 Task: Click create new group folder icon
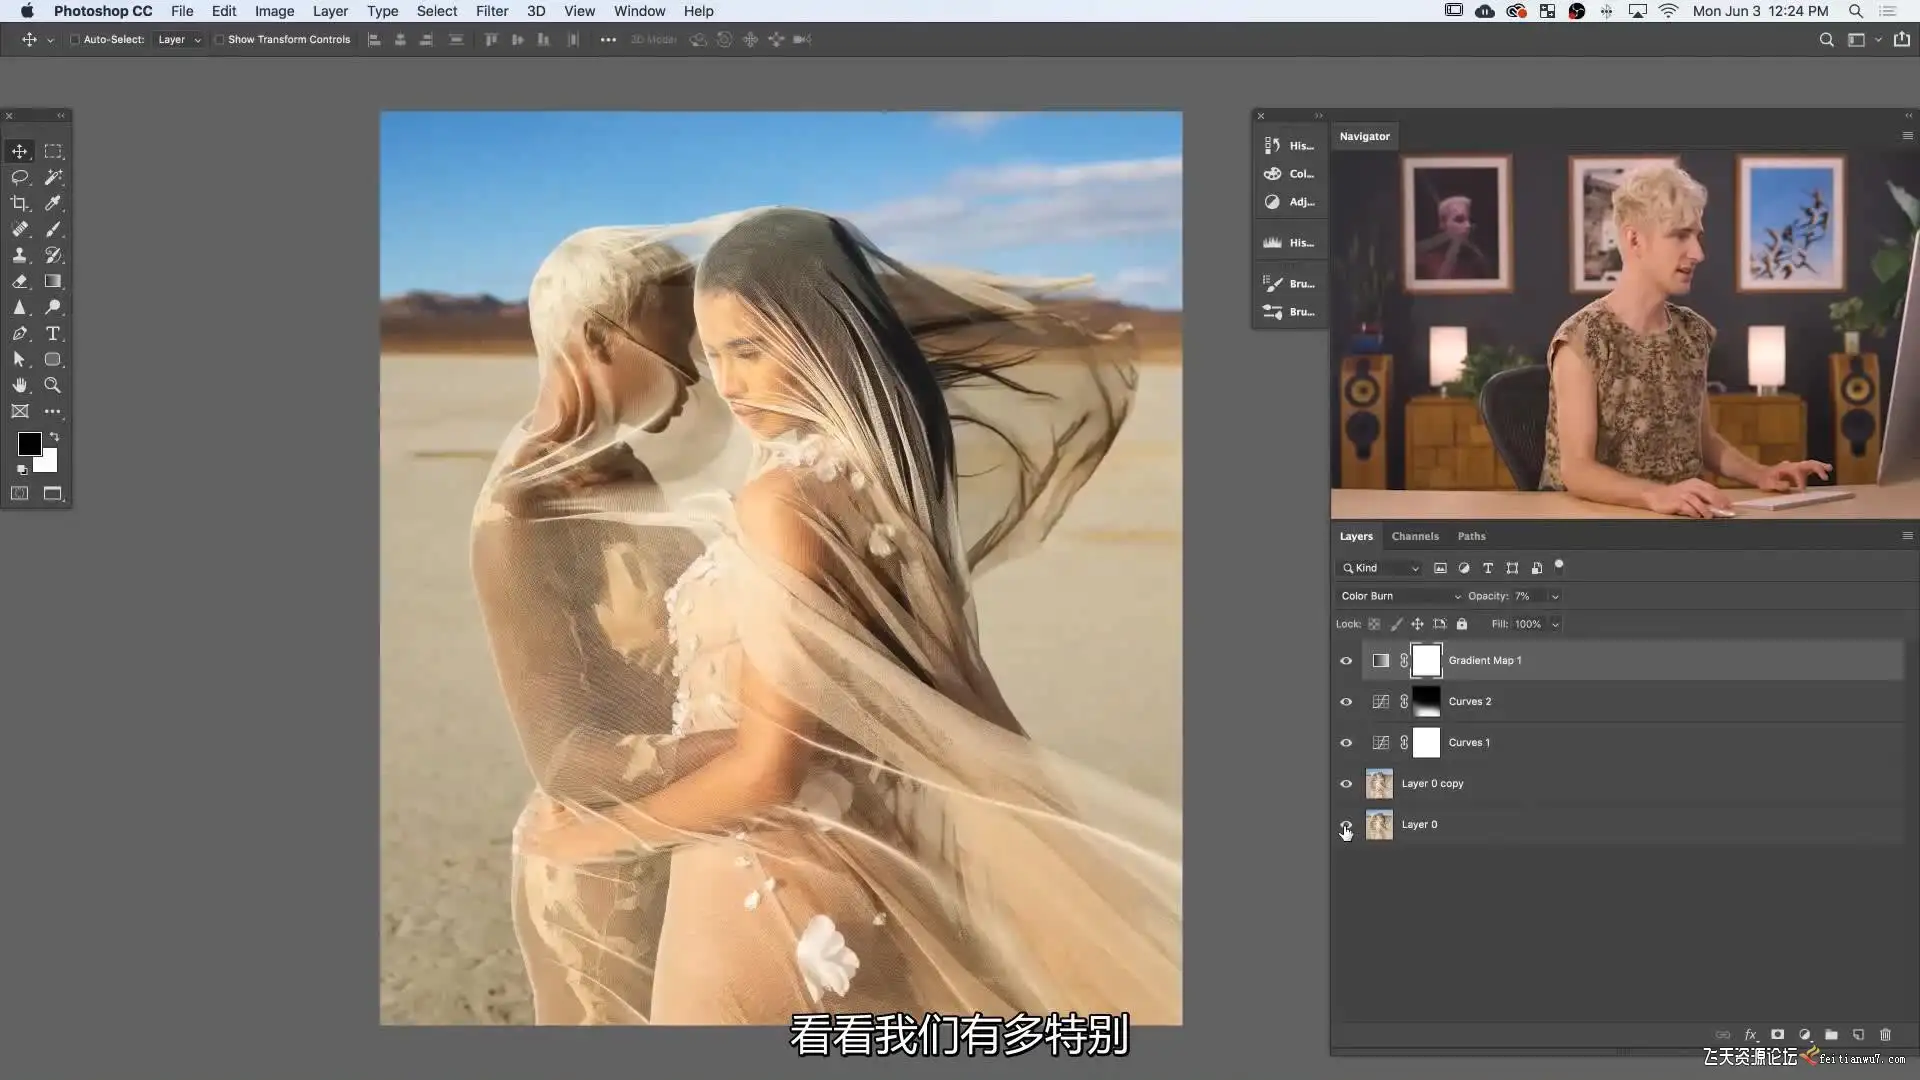point(1831,1035)
